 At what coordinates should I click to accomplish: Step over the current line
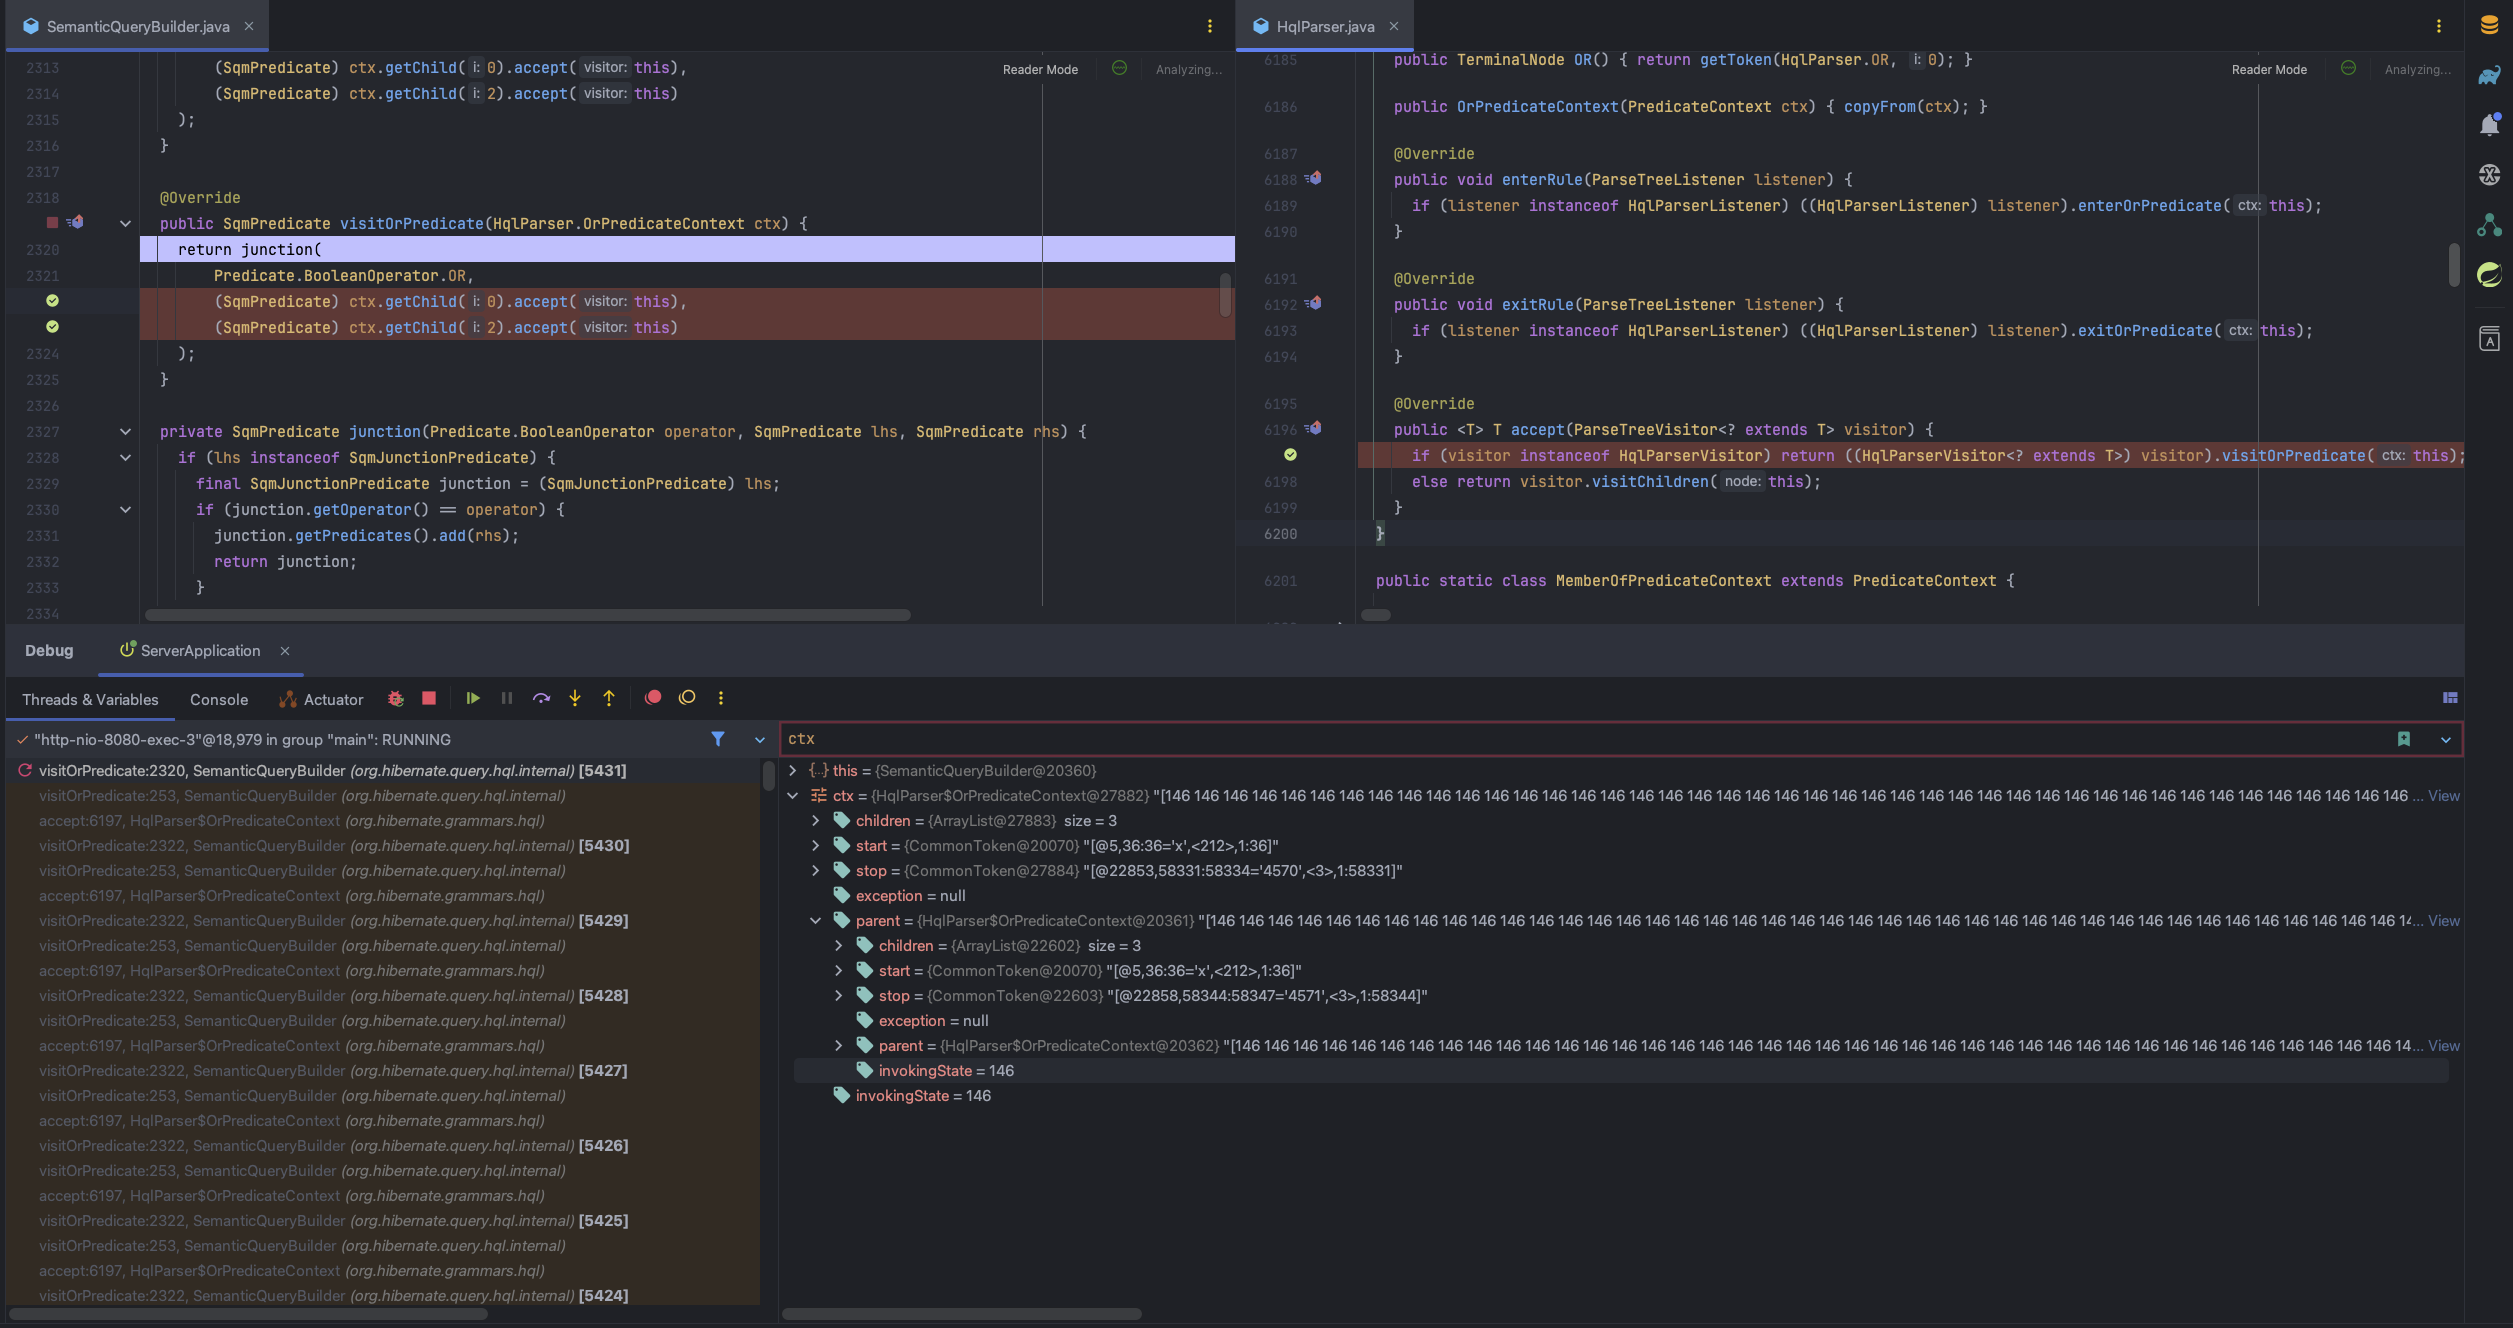point(541,698)
